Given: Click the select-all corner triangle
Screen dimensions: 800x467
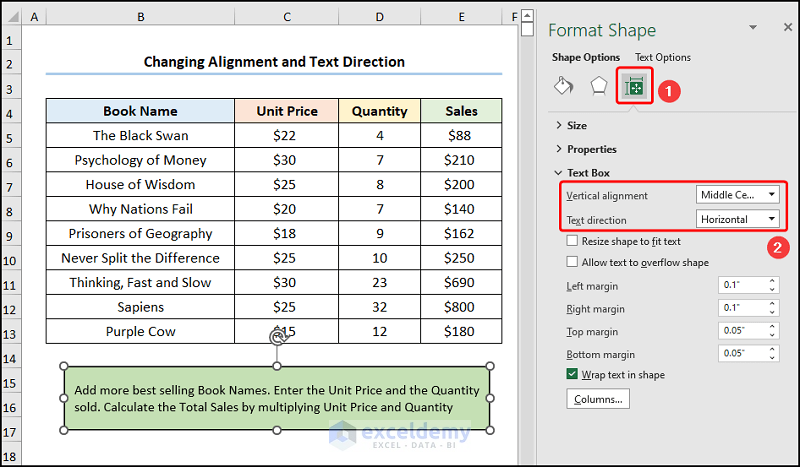Looking at the screenshot, I should point(13,17).
